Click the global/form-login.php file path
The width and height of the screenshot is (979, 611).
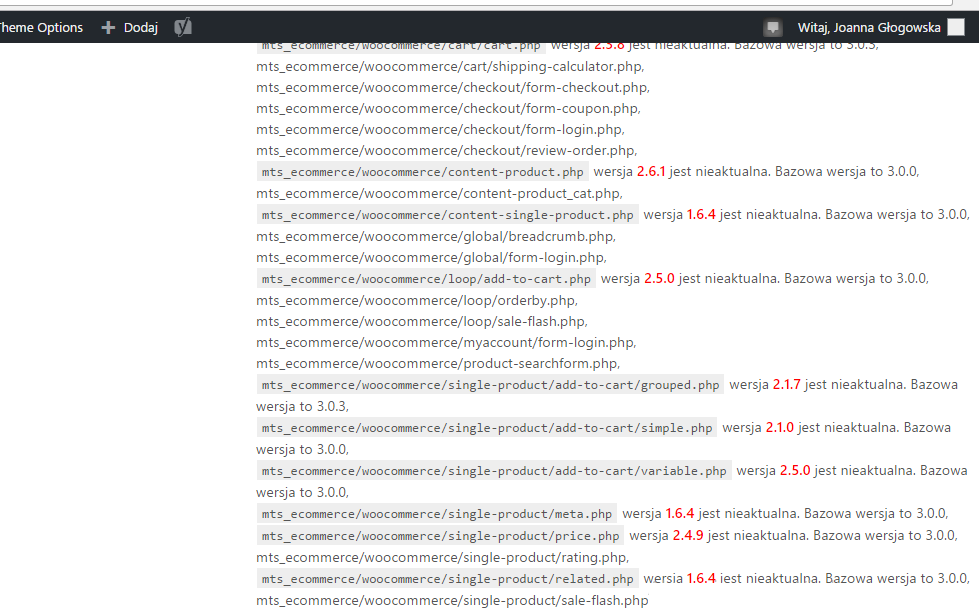pyautogui.click(x=431, y=258)
